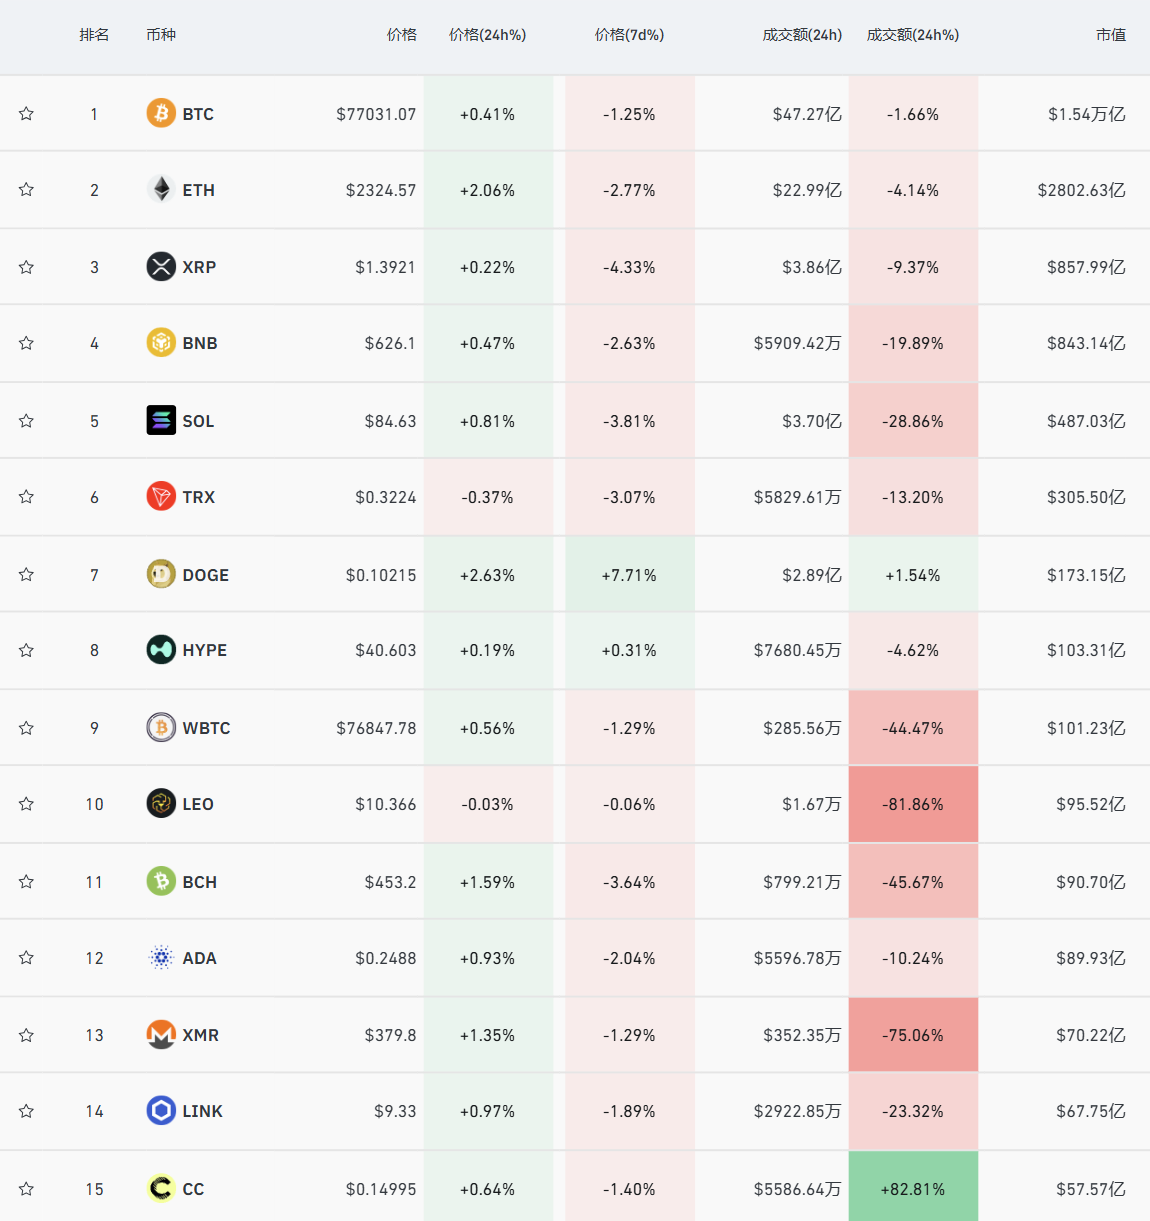Click the 排名 column header
1150x1221 pixels.
pos(94,35)
